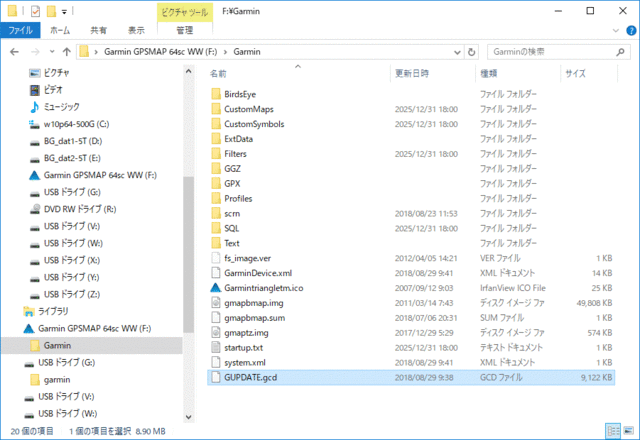The width and height of the screenshot is (640, 440).
Task: Click the Profiles folder icon
Action: [x=216, y=198]
